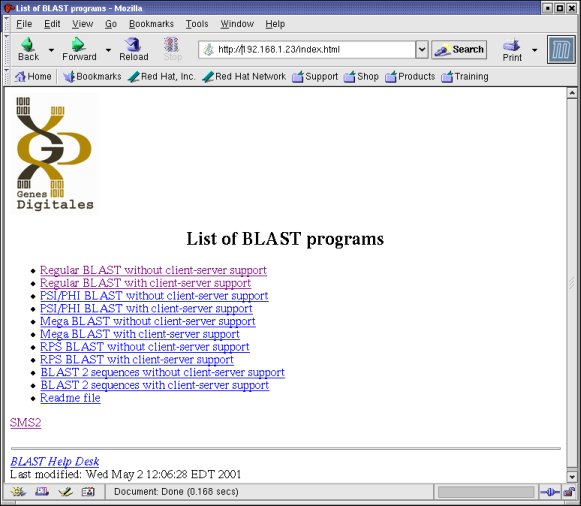Click the status bar progress meter
The image size is (581, 506).
click(485, 492)
